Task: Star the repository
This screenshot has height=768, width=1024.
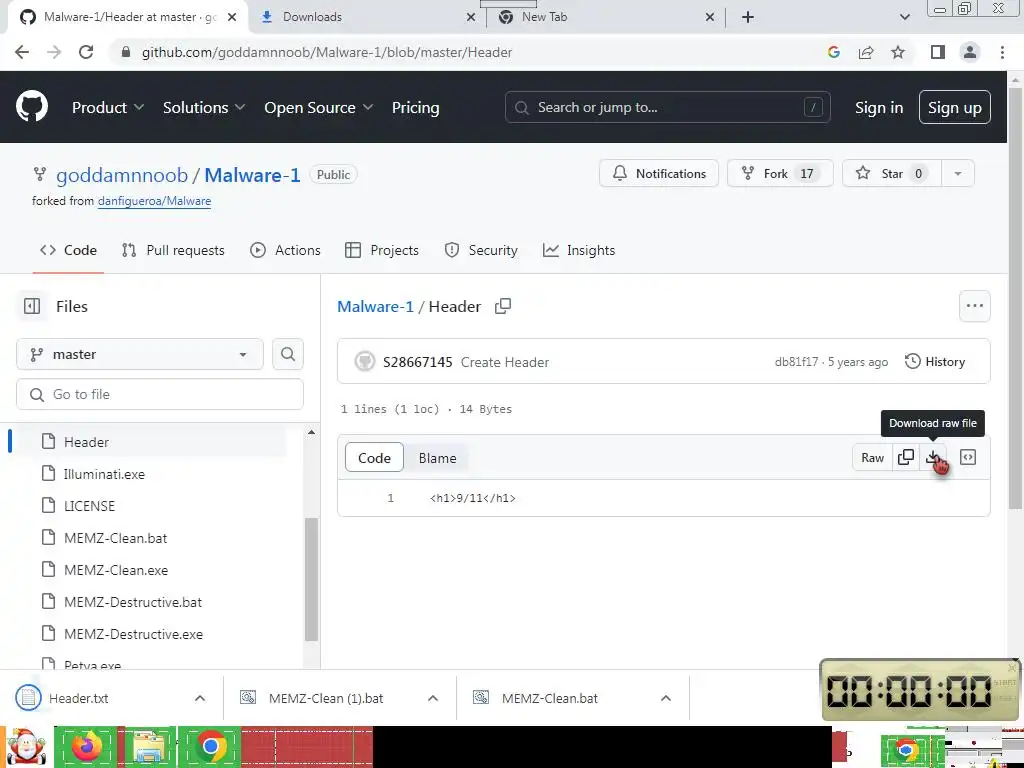Action: pos(891,174)
